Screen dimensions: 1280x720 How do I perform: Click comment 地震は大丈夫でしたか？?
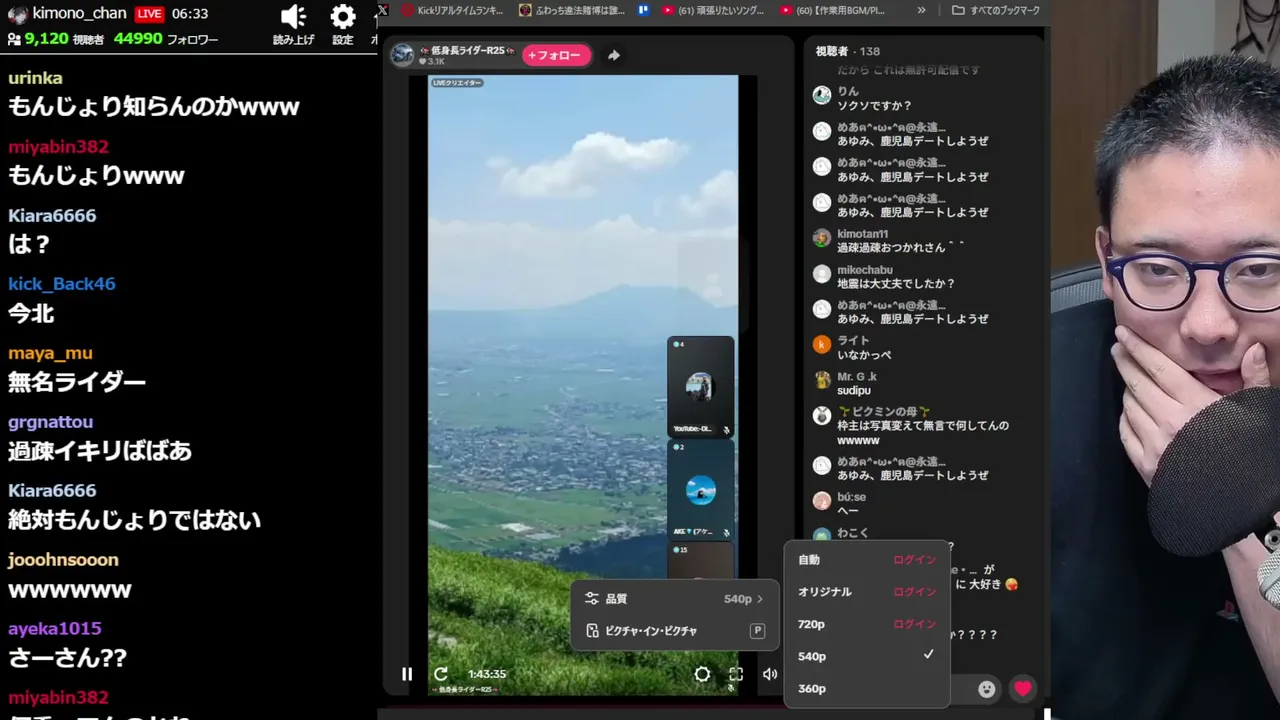click(896, 284)
